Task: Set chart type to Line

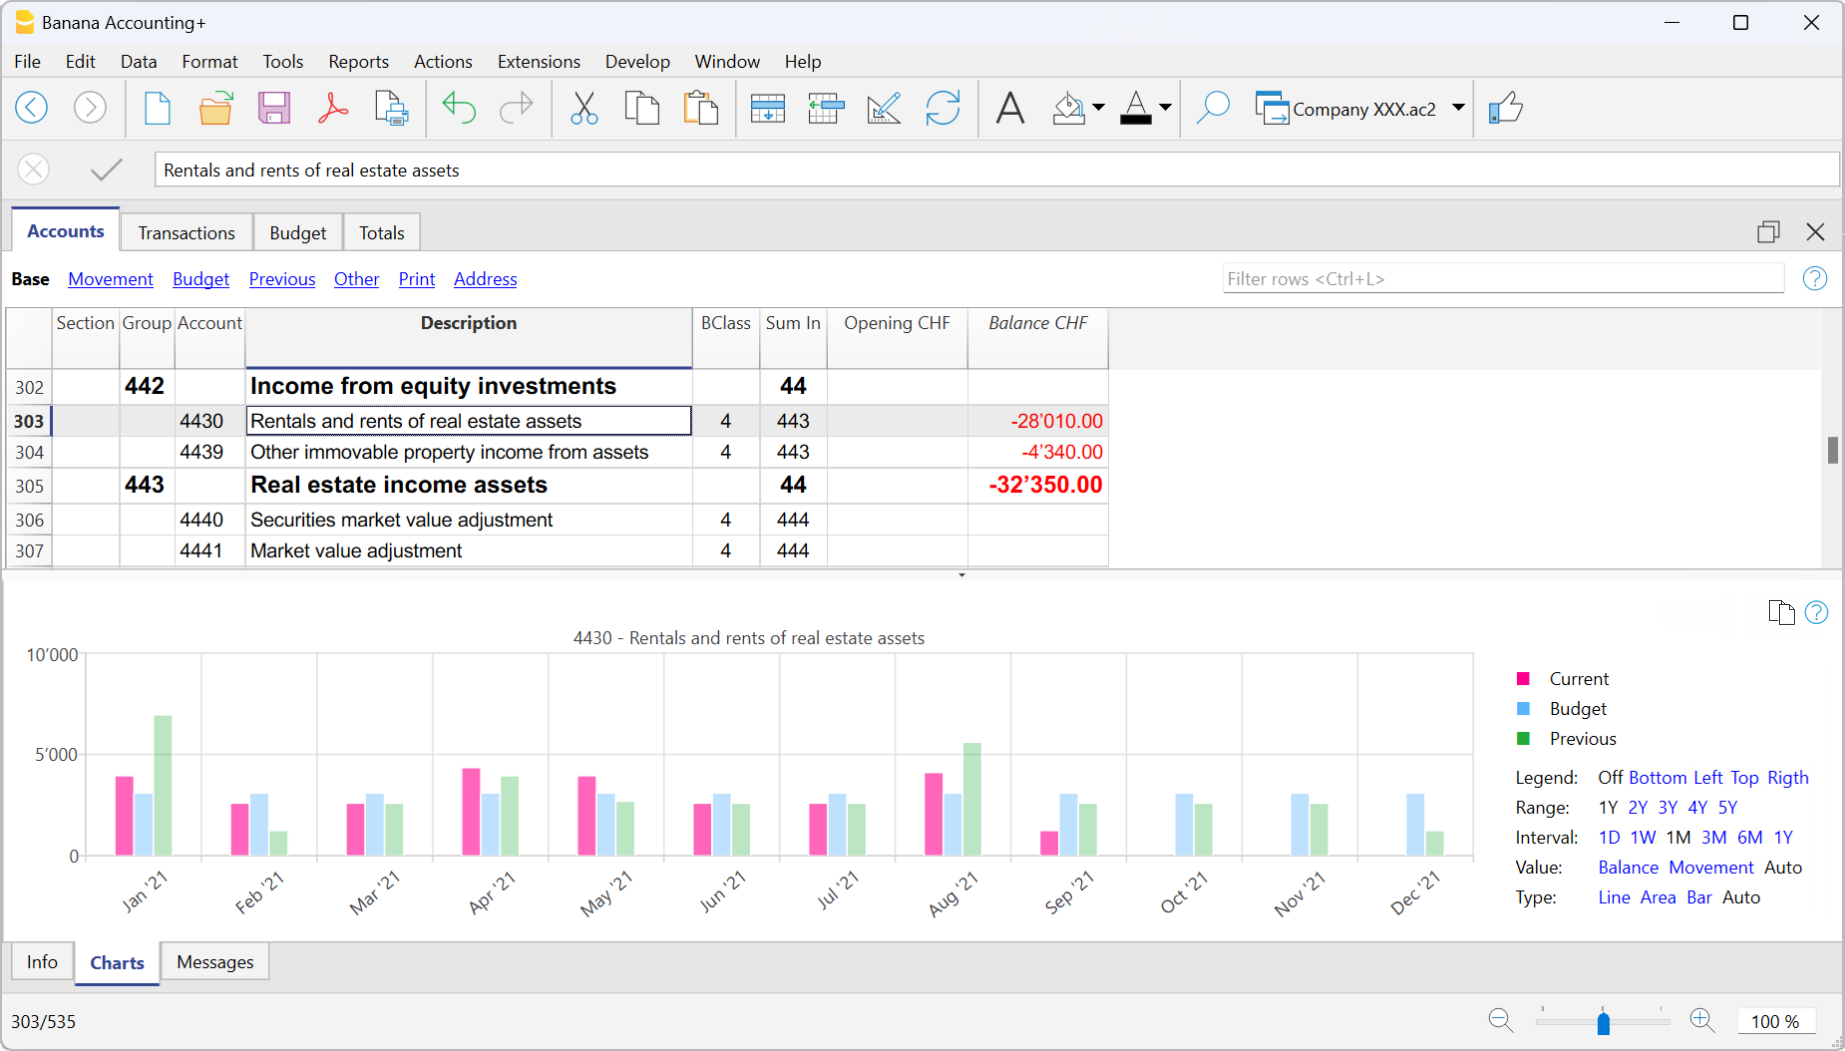Action: point(1613,898)
